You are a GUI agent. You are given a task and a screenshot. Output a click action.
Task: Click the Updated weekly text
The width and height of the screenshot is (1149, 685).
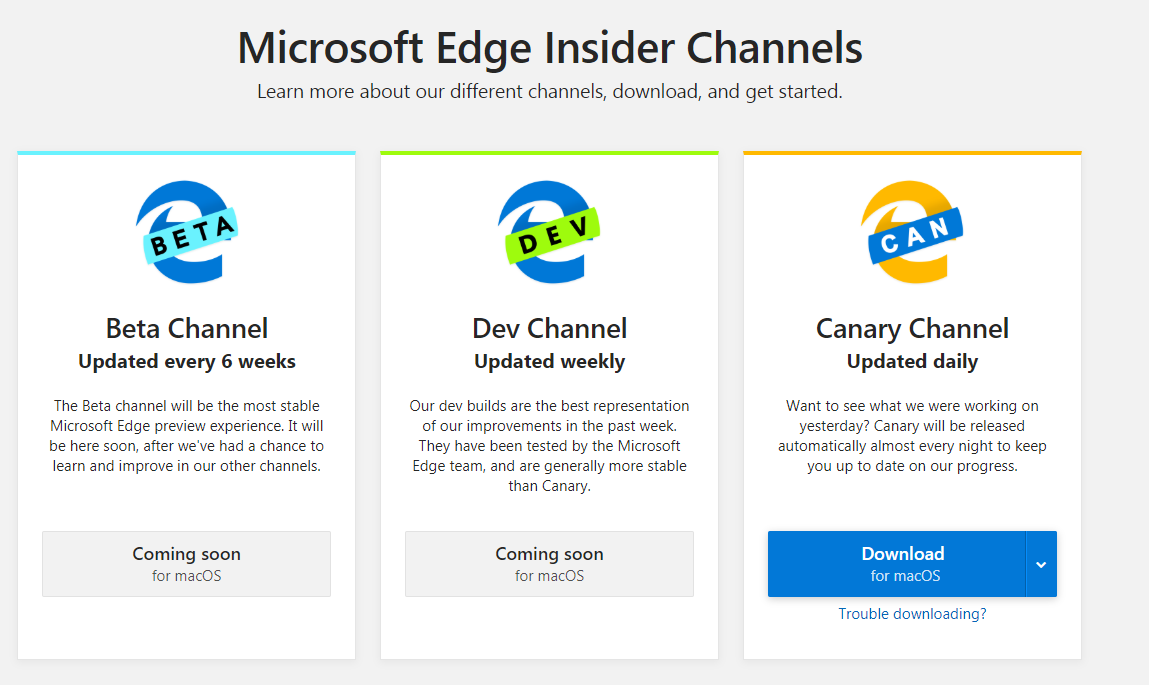550,362
